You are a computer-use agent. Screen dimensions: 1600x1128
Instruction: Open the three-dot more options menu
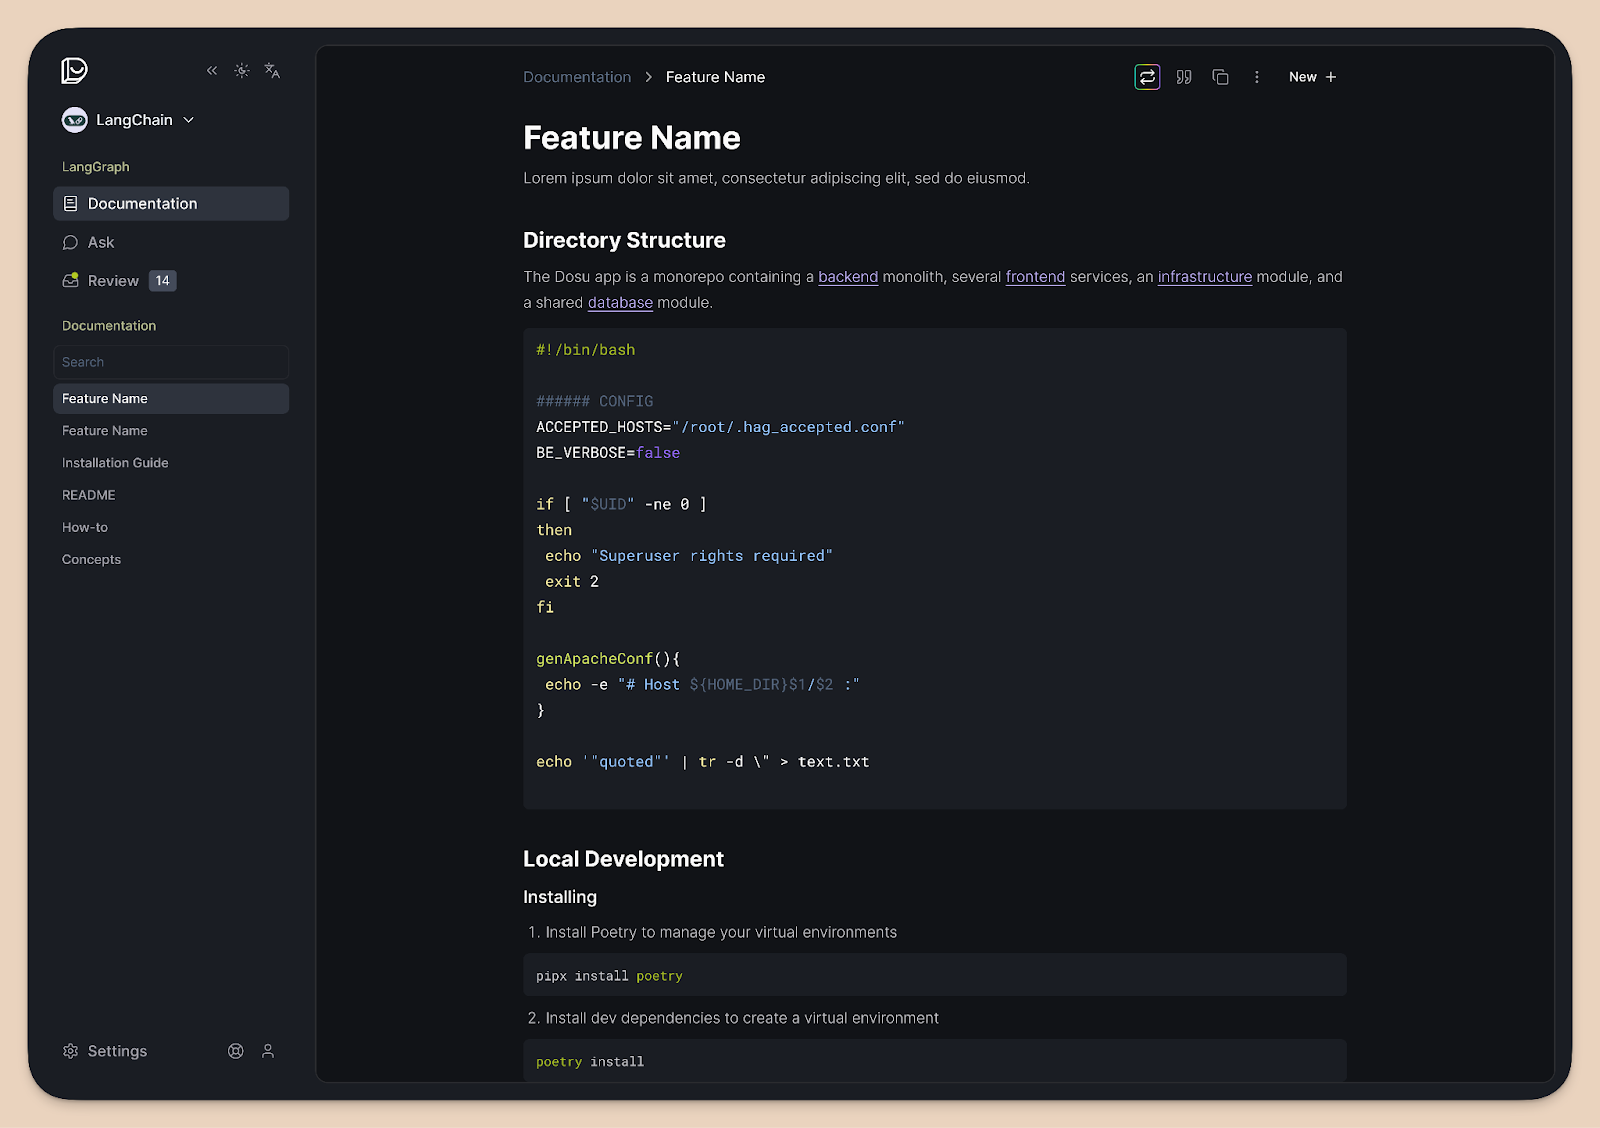1257,77
